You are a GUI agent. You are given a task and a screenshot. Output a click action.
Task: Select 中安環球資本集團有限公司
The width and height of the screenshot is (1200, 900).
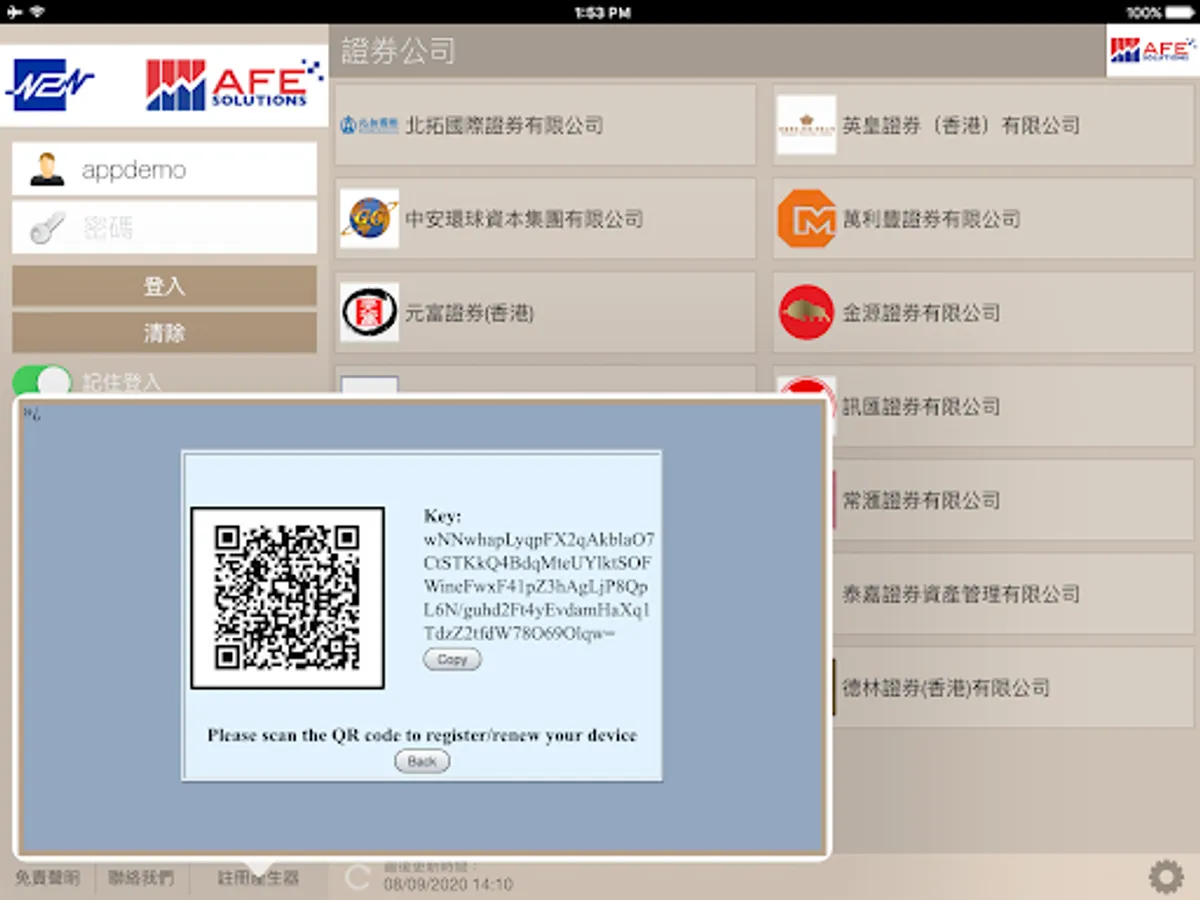(545, 218)
